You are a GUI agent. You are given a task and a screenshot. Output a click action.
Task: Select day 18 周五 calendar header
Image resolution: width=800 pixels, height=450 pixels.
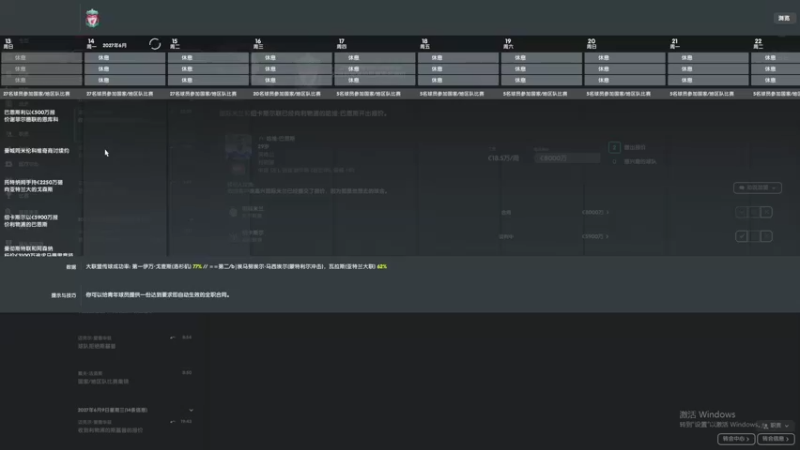click(x=424, y=43)
